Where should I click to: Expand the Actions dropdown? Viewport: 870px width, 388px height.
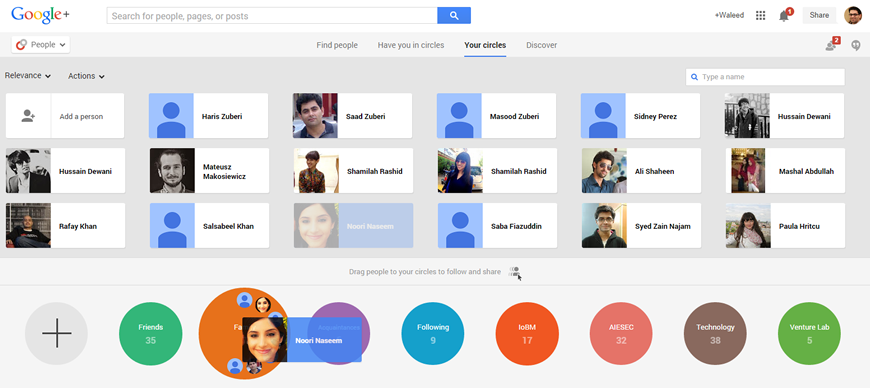click(87, 76)
